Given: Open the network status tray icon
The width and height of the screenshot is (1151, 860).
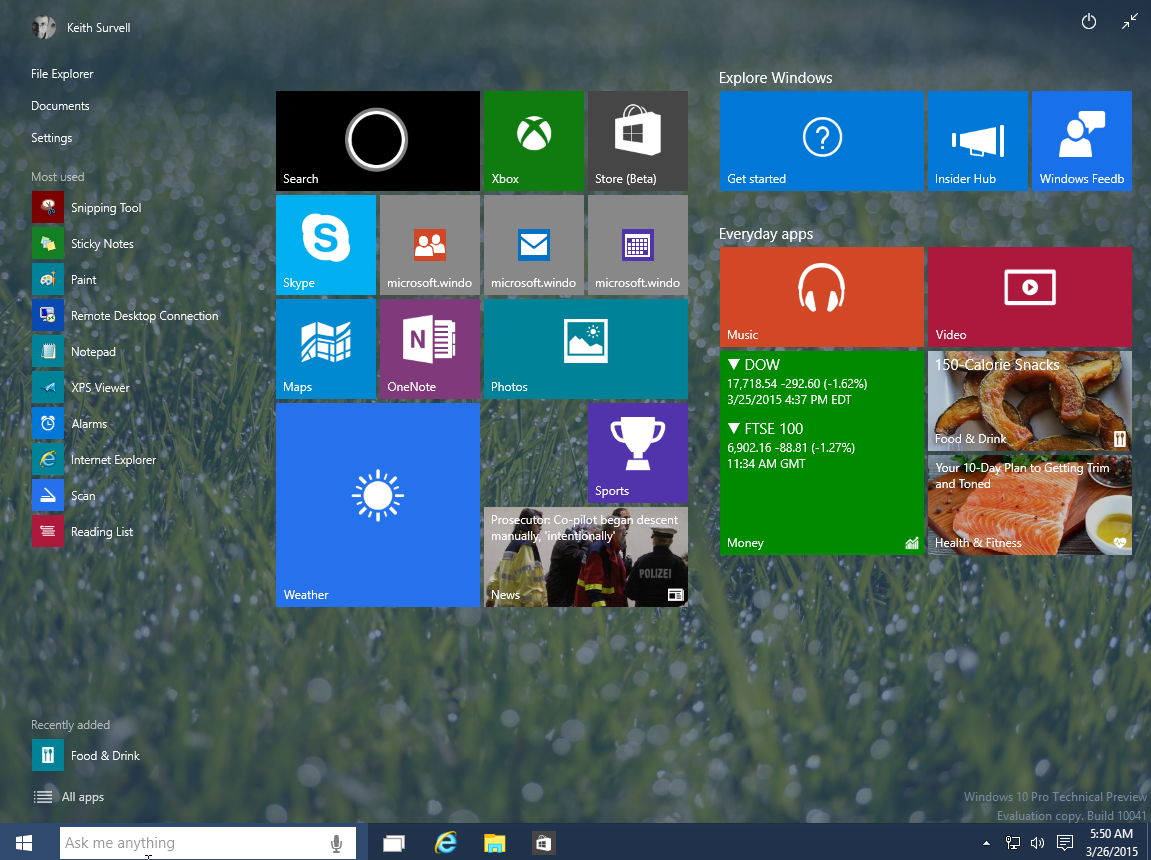Looking at the screenshot, I should [x=1012, y=843].
